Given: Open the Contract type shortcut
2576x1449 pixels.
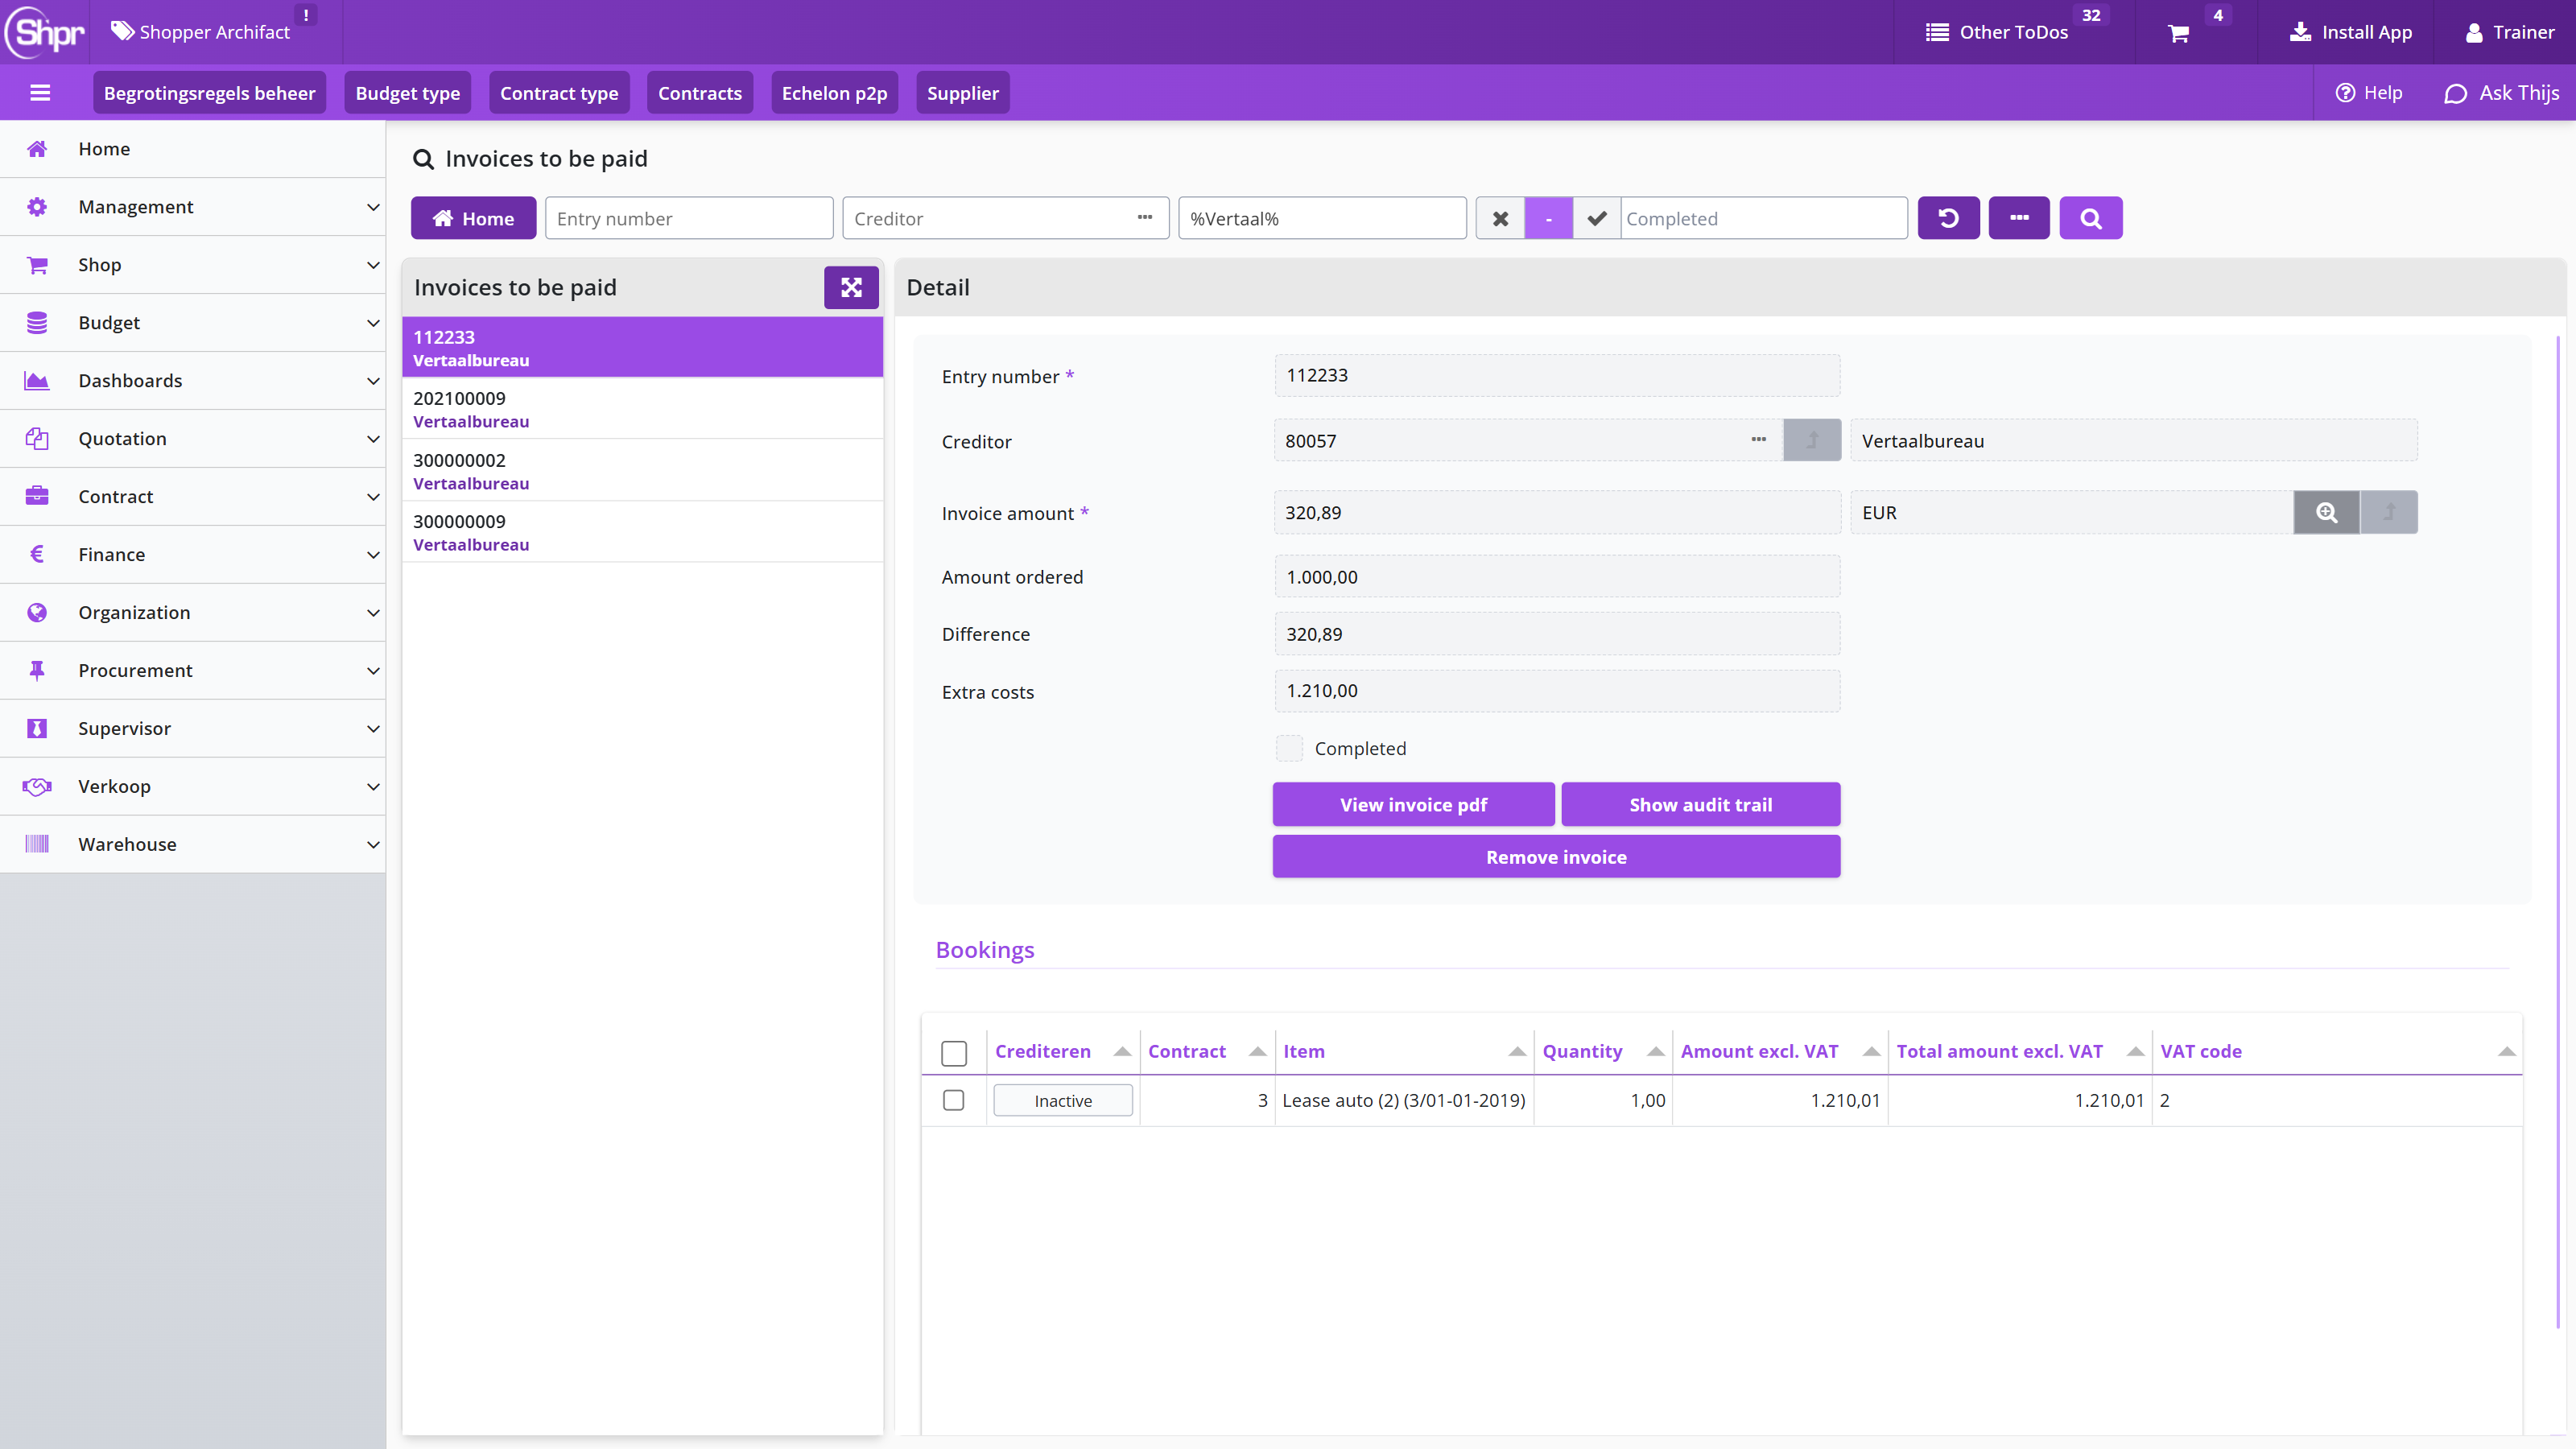Looking at the screenshot, I should (559, 93).
